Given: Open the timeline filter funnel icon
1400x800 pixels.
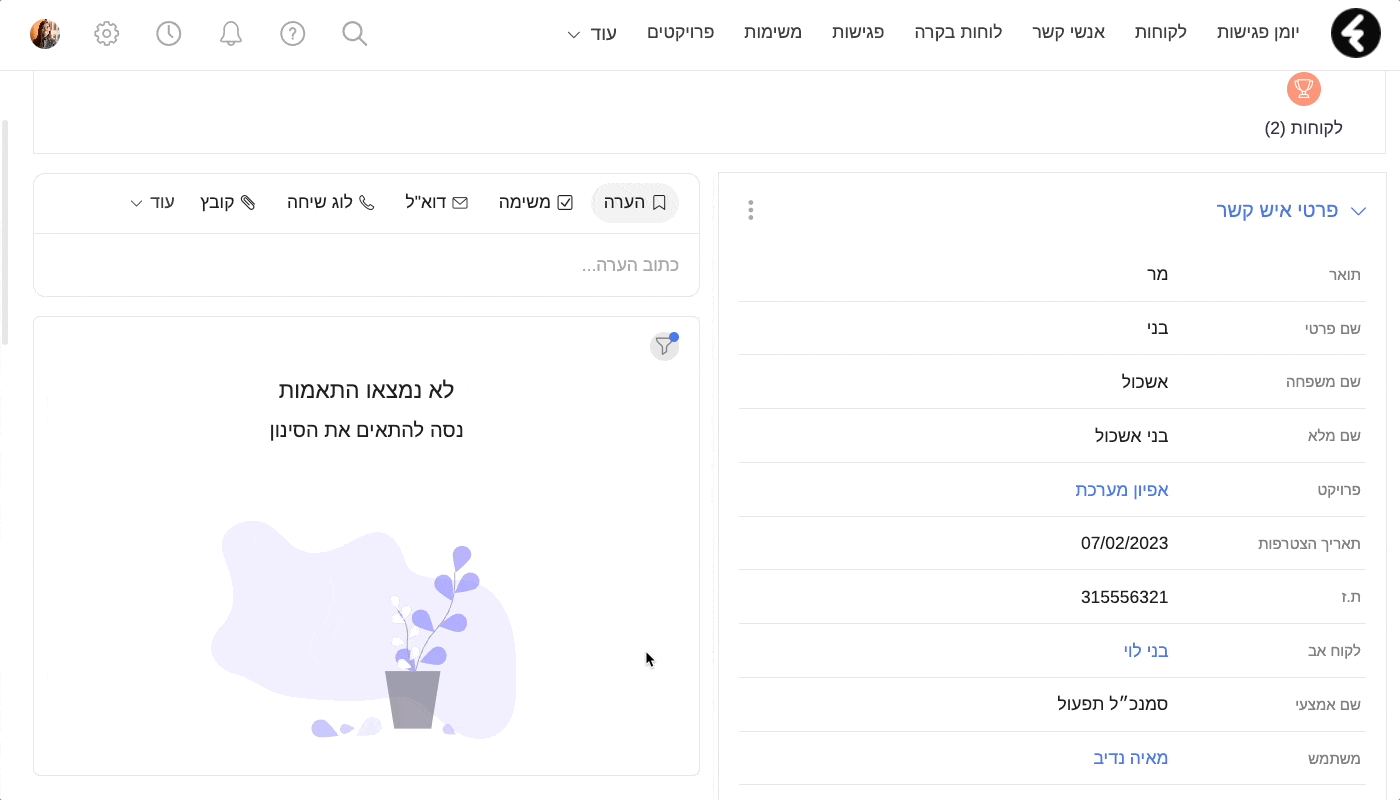Looking at the screenshot, I should (x=664, y=346).
